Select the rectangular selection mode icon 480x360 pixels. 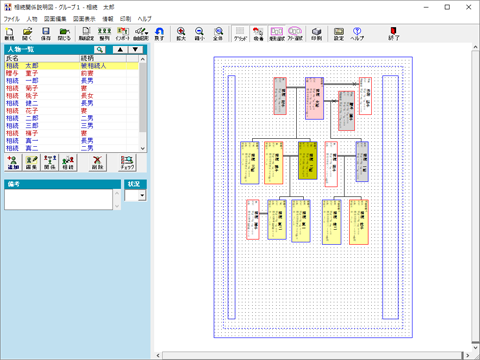[x=277, y=34]
